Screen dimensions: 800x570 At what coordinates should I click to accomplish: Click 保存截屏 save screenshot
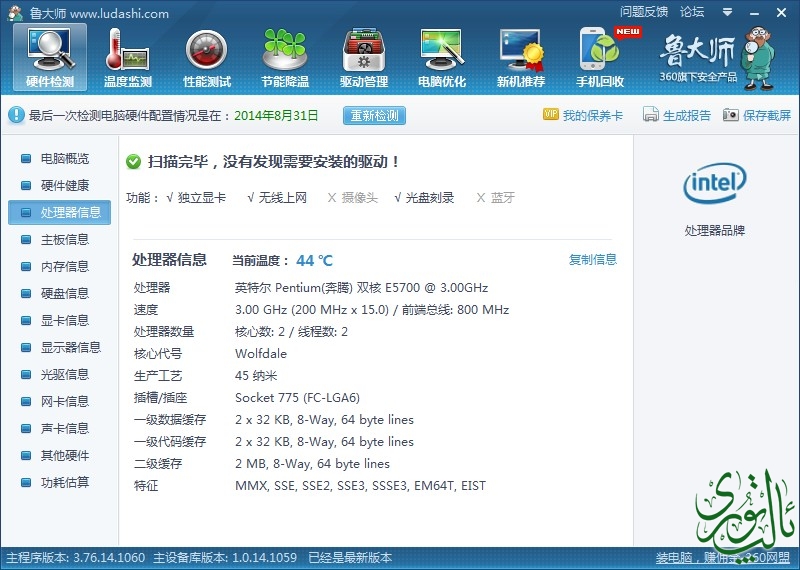tap(757, 115)
